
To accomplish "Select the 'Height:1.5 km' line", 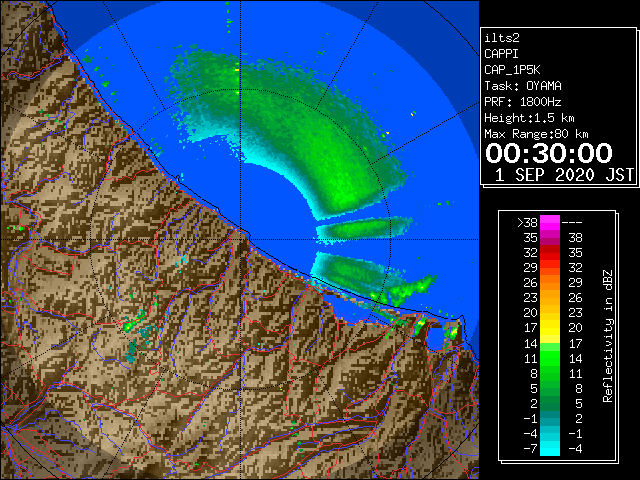I will 529,118.
